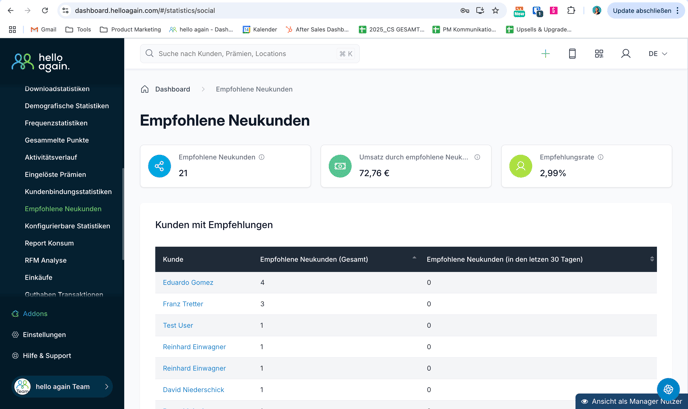Click the home icon in breadcrumb
The image size is (688, 409).
pos(145,89)
